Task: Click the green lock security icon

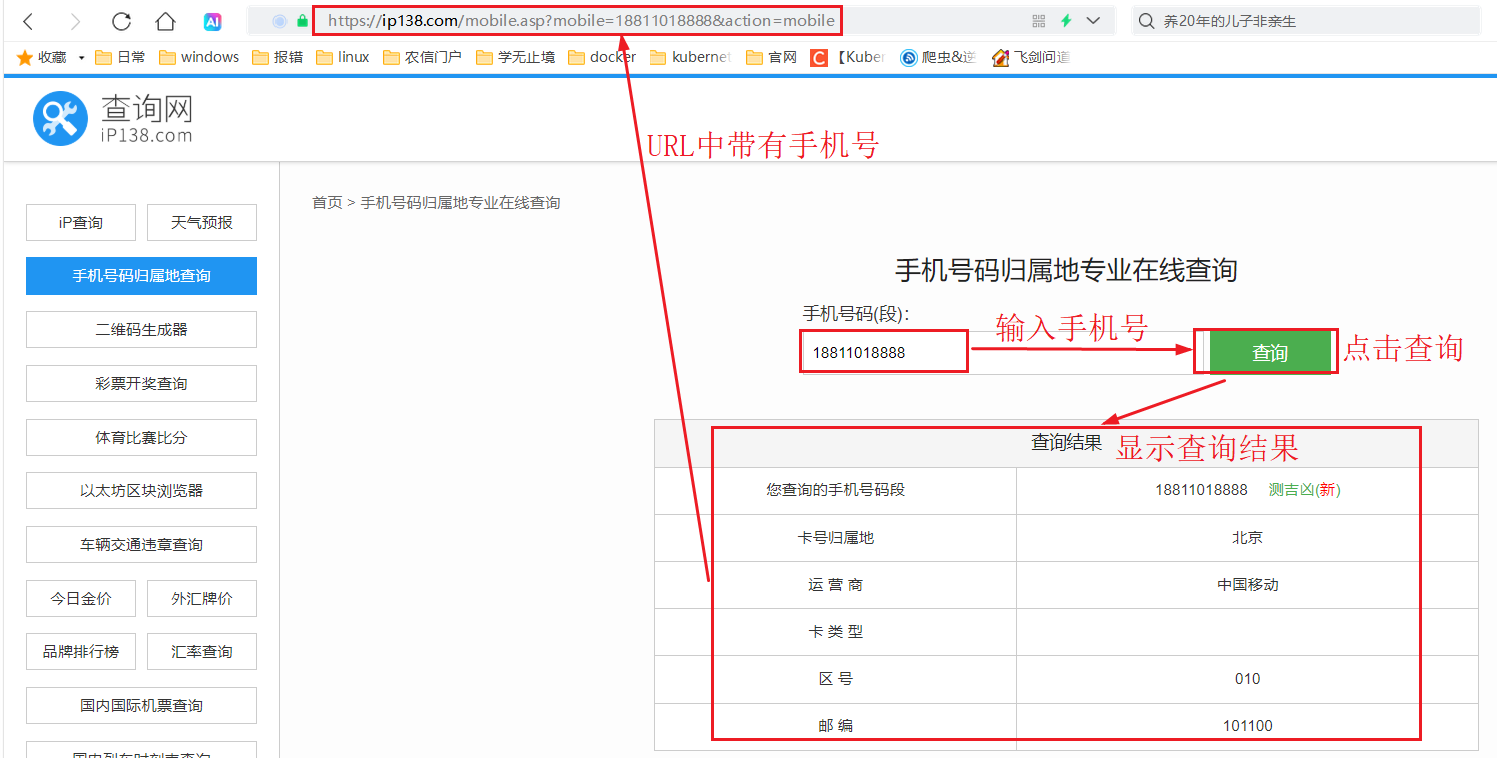Action: pyautogui.click(x=302, y=21)
